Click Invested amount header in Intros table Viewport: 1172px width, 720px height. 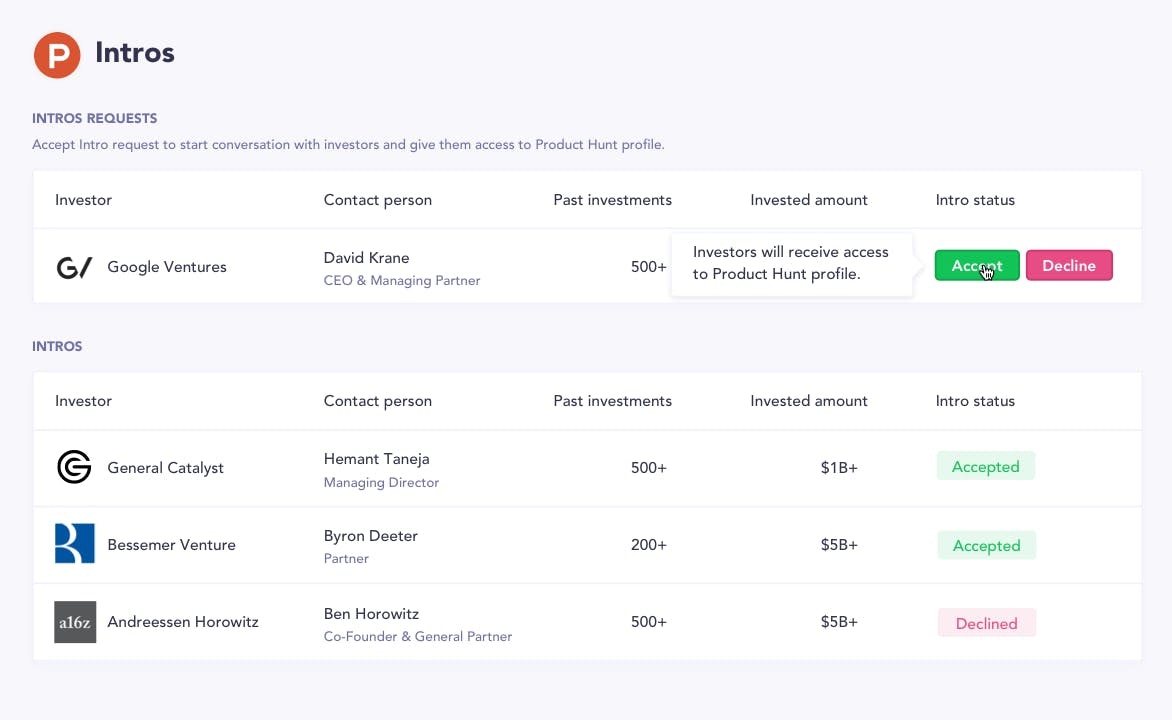coord(809,401)
